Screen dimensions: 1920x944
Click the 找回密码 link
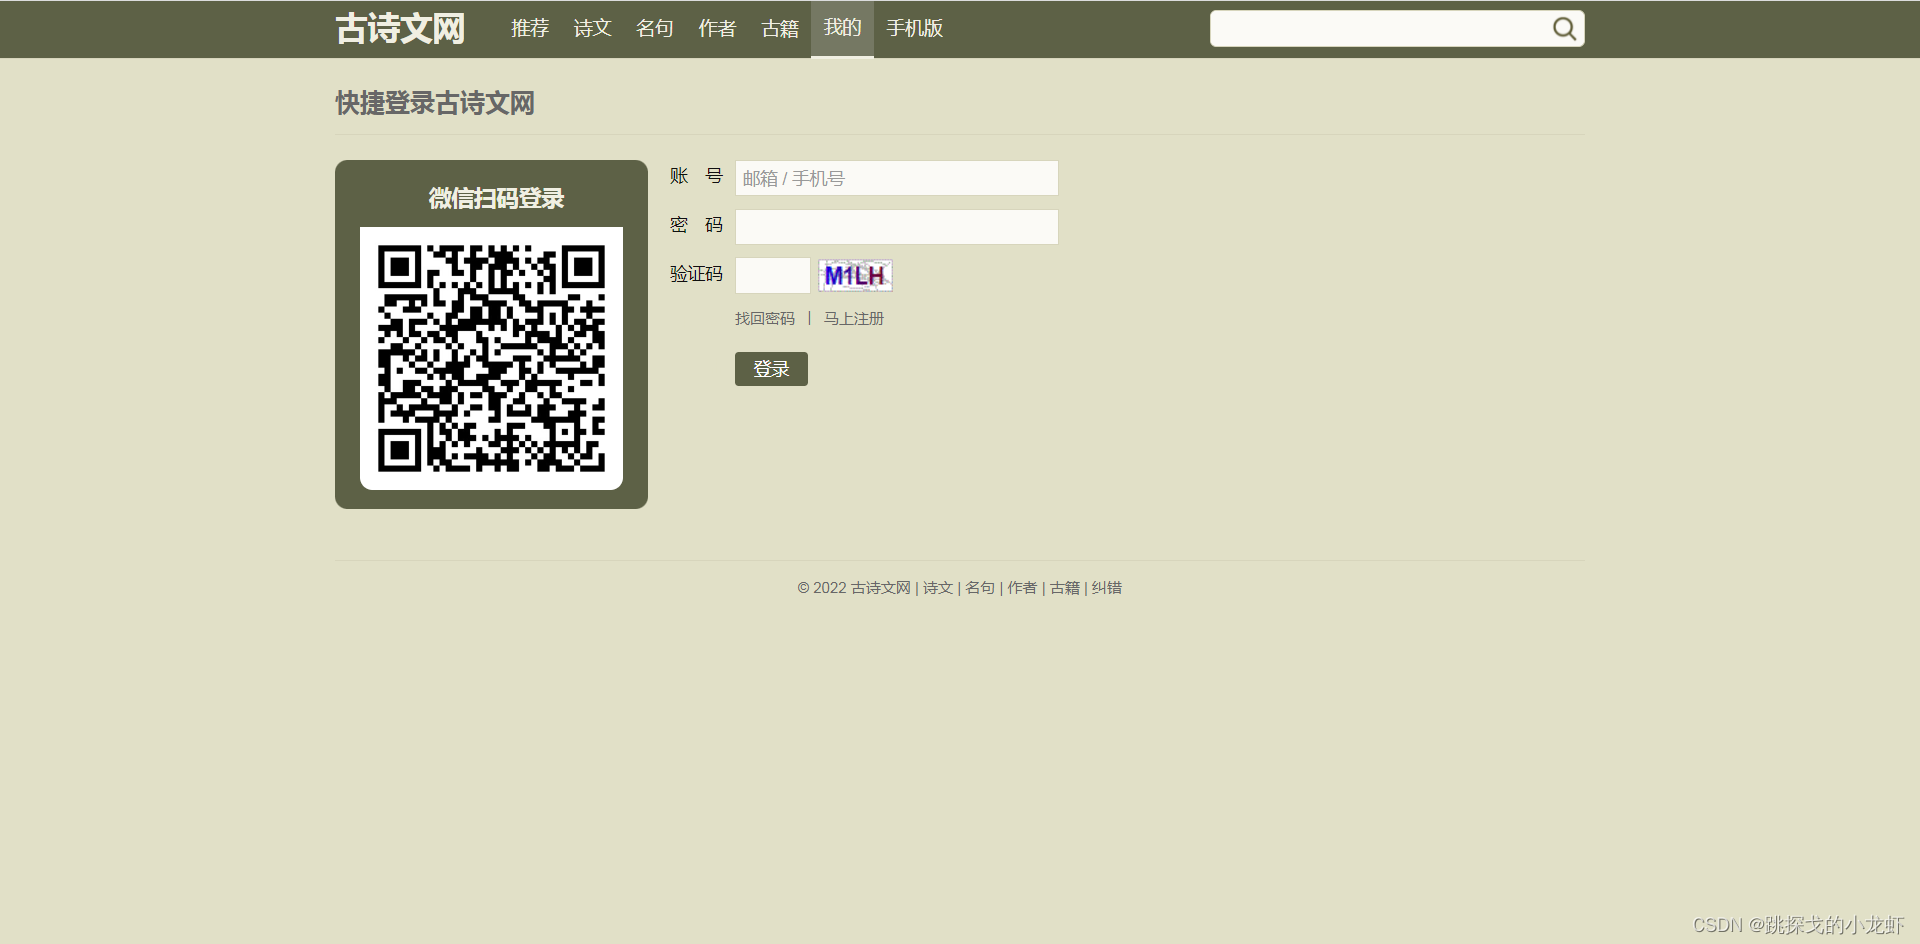click(x=765, y=319)
